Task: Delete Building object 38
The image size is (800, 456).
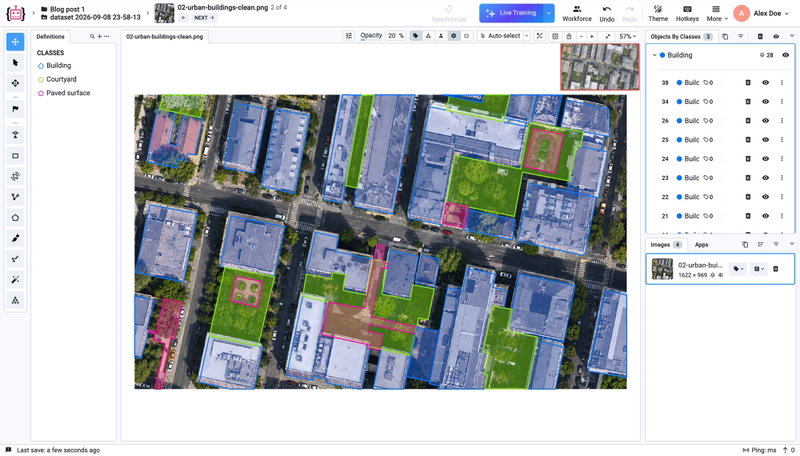Action: 748,83
